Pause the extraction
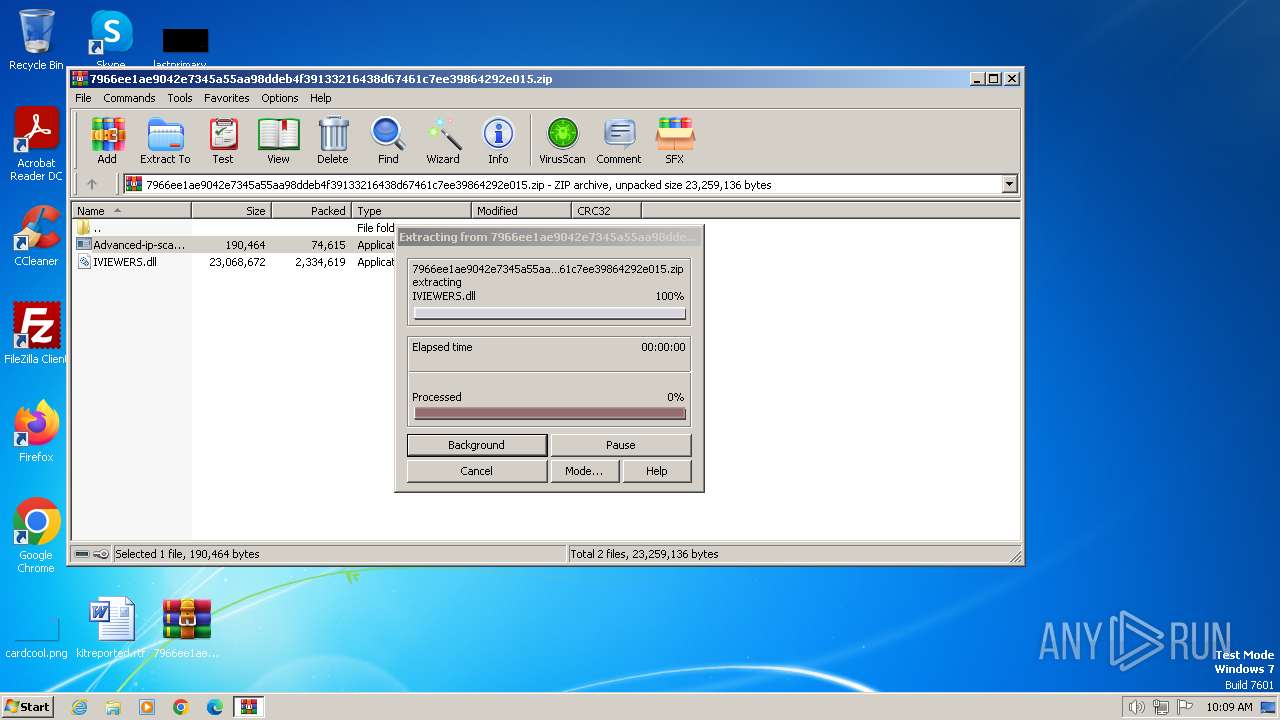The image size is (1280, 720). [620, 445]
